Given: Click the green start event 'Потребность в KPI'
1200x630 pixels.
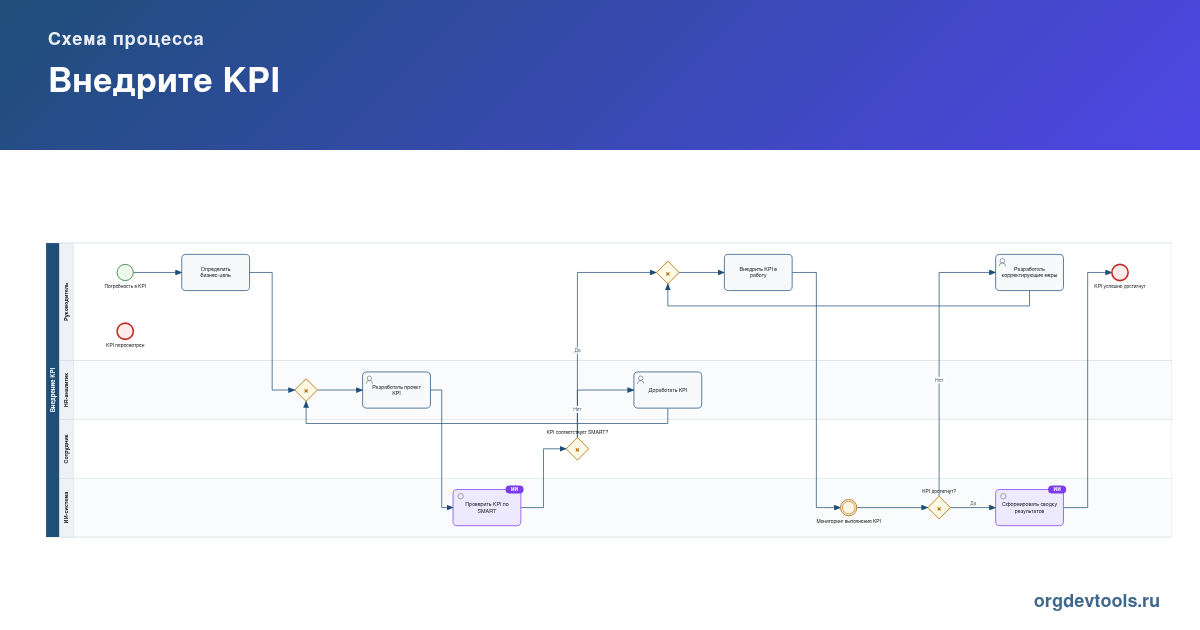Looking at the screenshot, I should 125,272.
